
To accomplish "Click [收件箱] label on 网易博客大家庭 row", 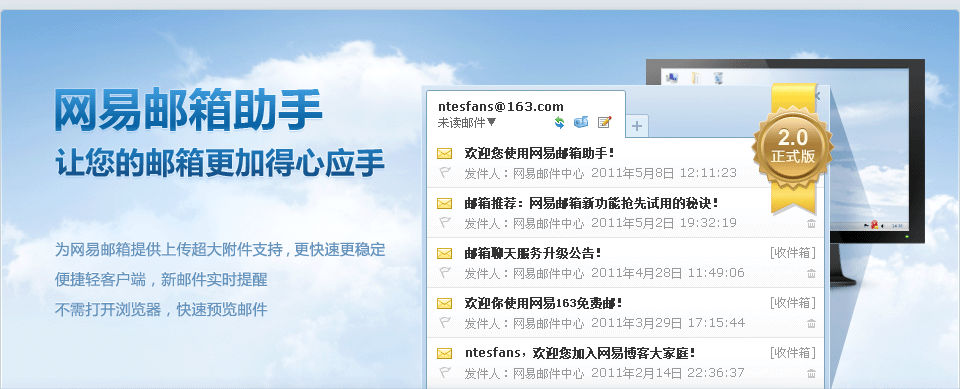I will coord(793,352).
